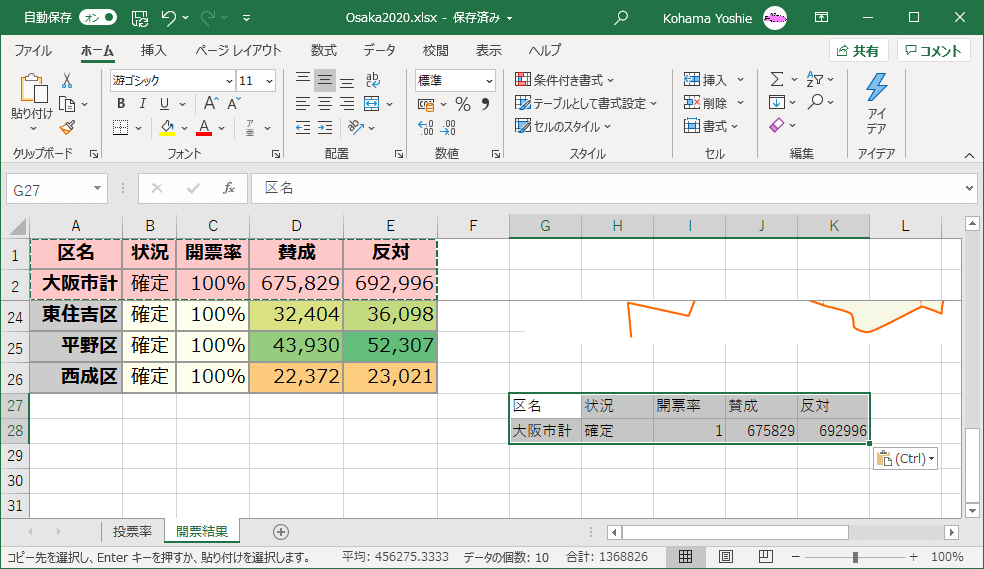Toggle align right
984x569 pixels.
[347, 104]
